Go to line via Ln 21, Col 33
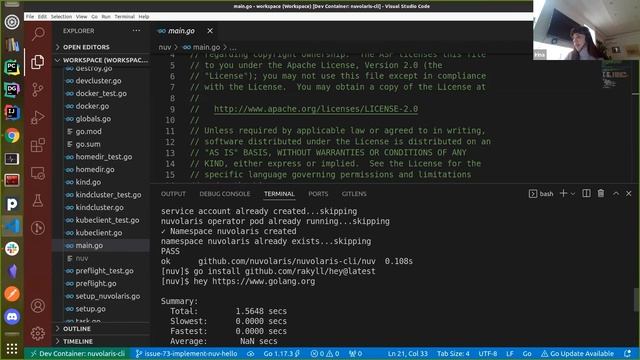This screenshot has height=360, width=640. [x=407, y=353]
